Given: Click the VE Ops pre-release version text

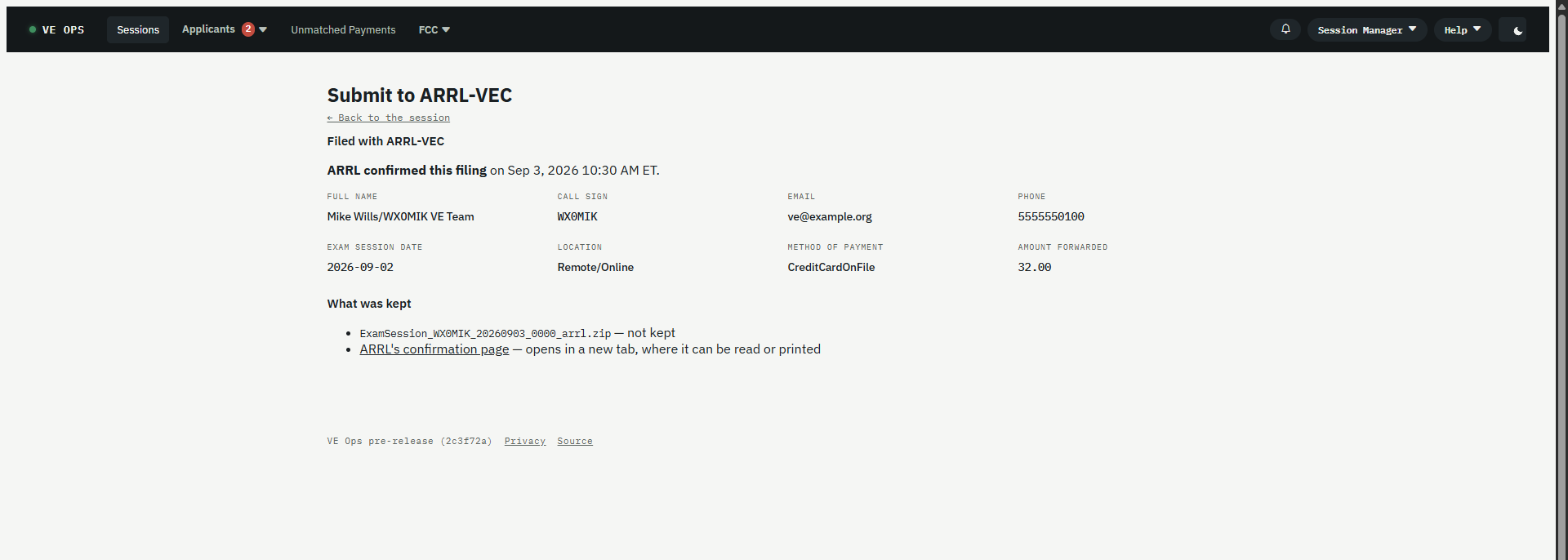Looking at the screenshot, I should [409, 441].
